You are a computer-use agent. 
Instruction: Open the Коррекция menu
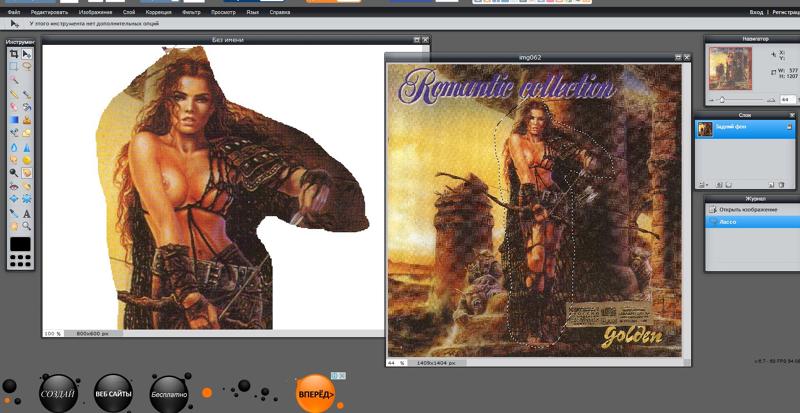coord(159,12)
